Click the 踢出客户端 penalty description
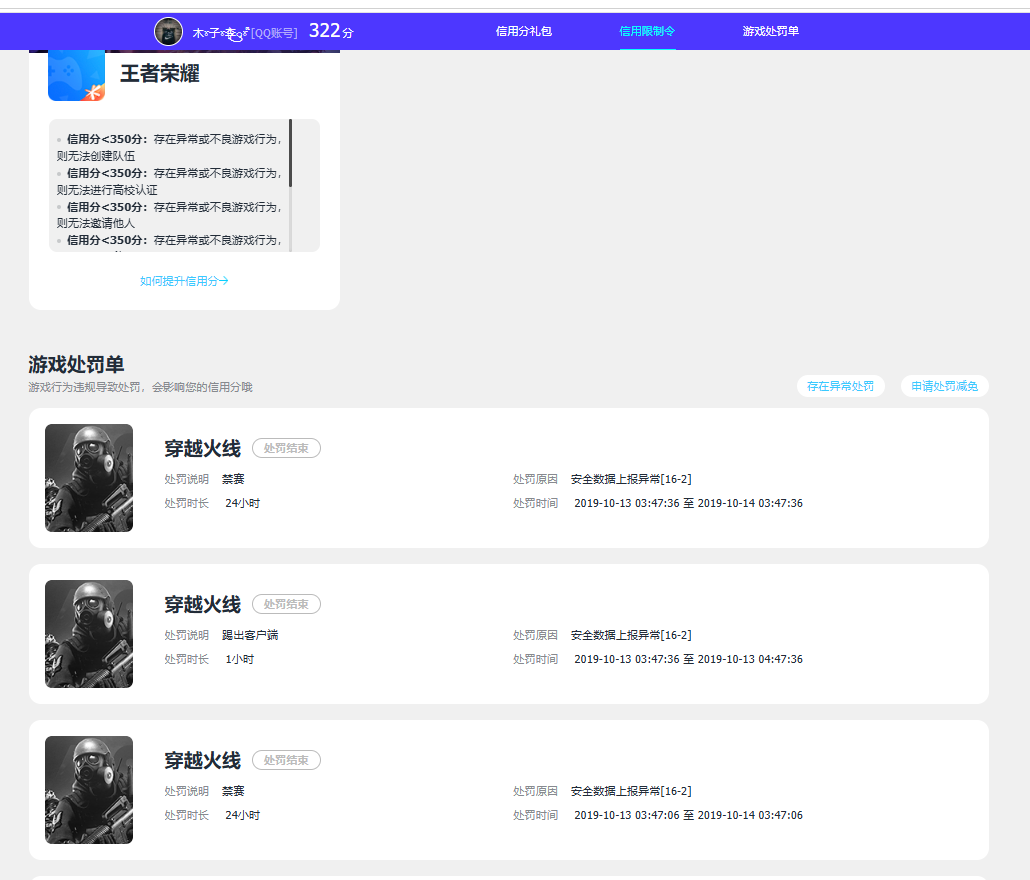Viewport: 1030px width, 880px height. click(250, 635)
